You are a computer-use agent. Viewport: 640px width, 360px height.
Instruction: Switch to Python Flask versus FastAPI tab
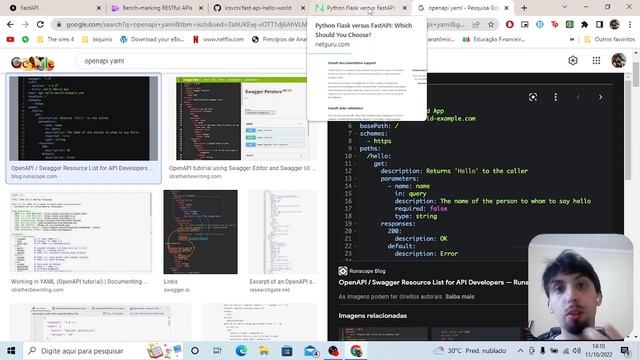click(362, 8)
